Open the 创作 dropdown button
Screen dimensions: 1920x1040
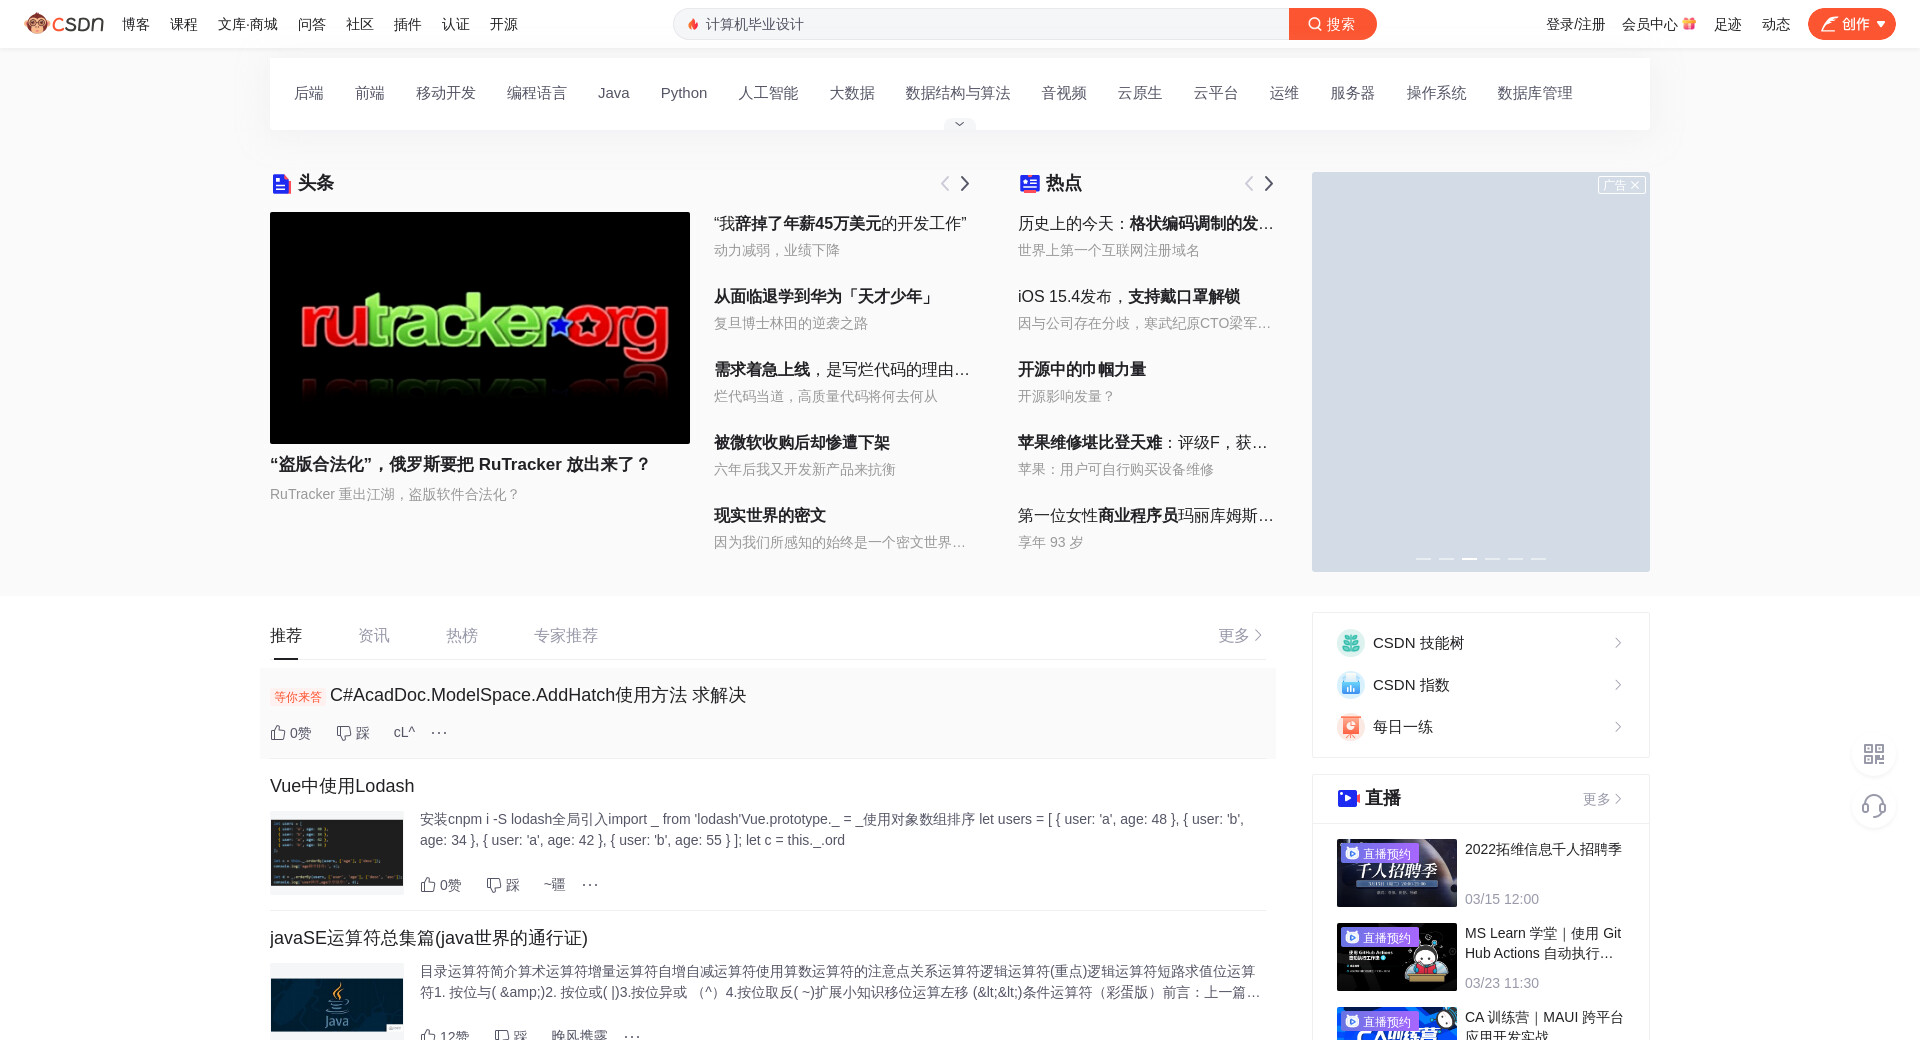[1851, 24]
